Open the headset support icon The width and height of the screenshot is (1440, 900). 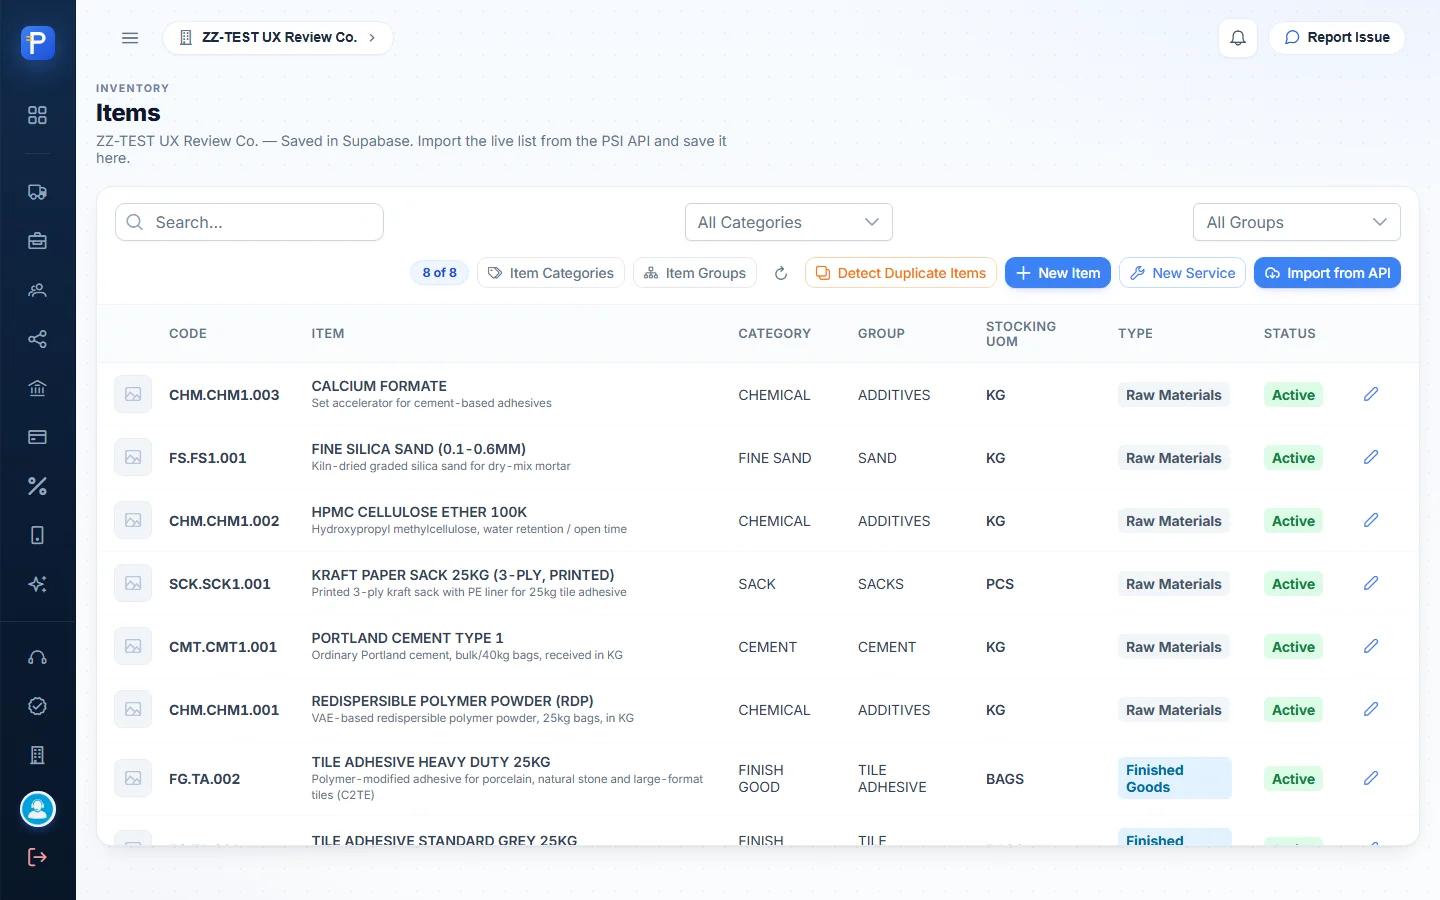(37, 657)
